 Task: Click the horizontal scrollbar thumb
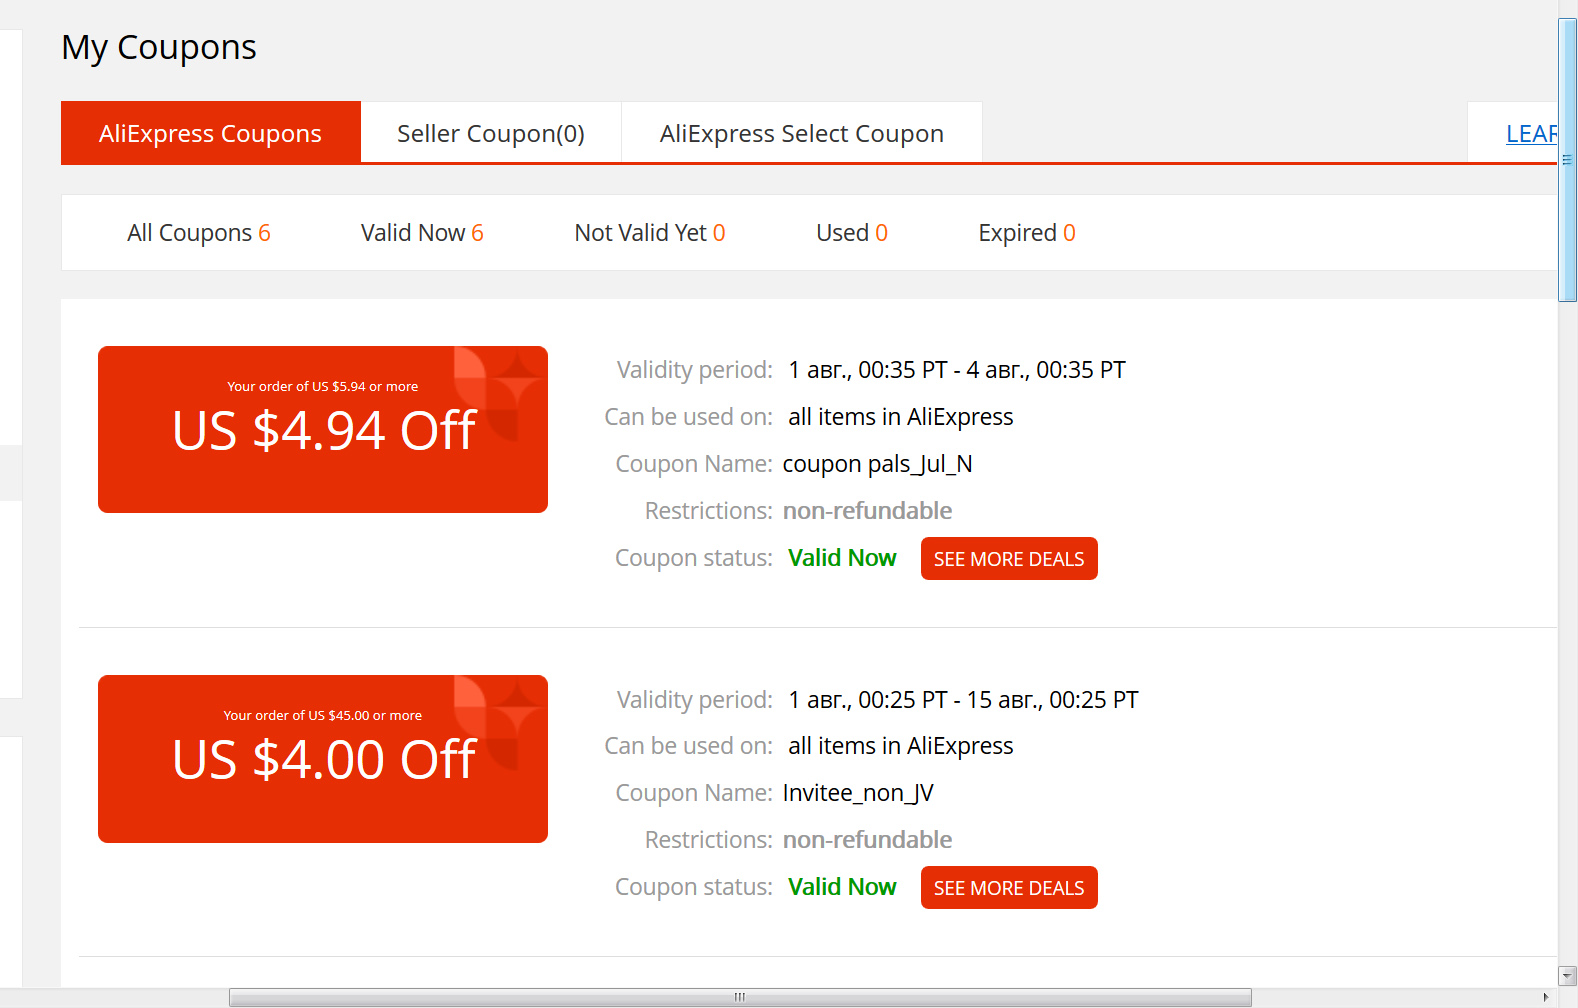[x=740, y=998]
